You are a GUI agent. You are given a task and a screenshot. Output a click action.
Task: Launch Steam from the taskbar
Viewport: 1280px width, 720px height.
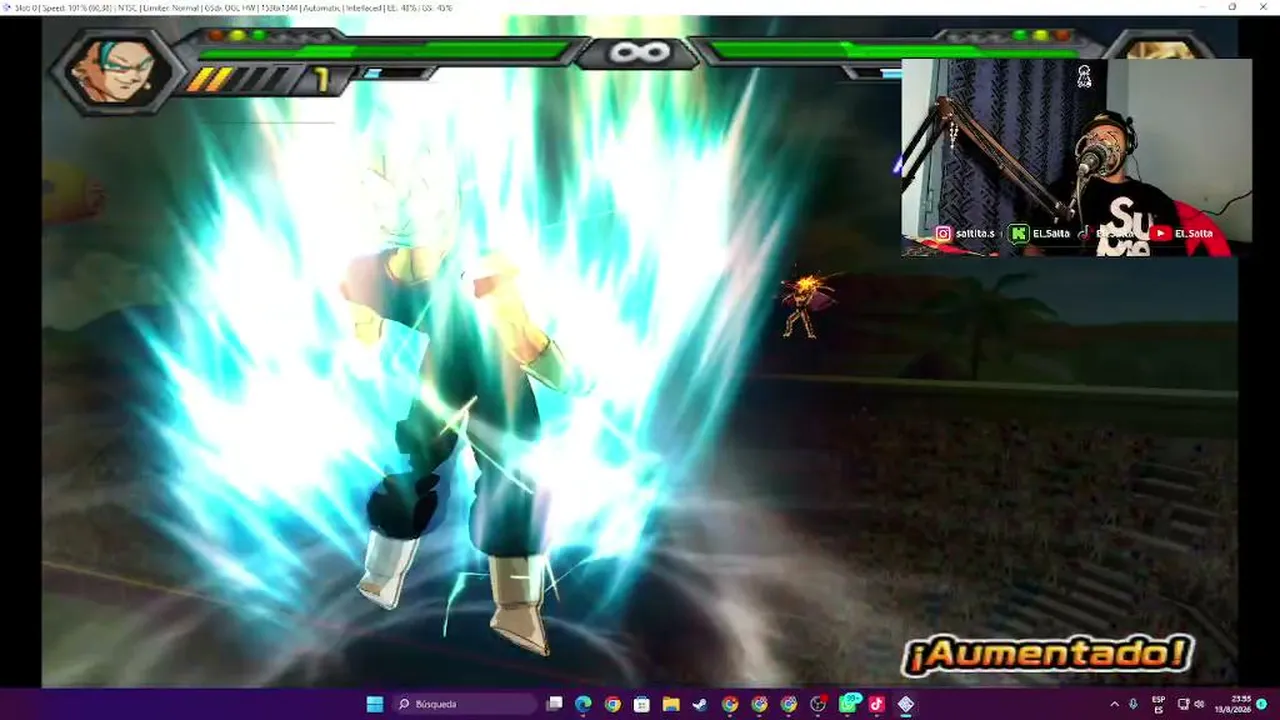click(x=700, y=704)
